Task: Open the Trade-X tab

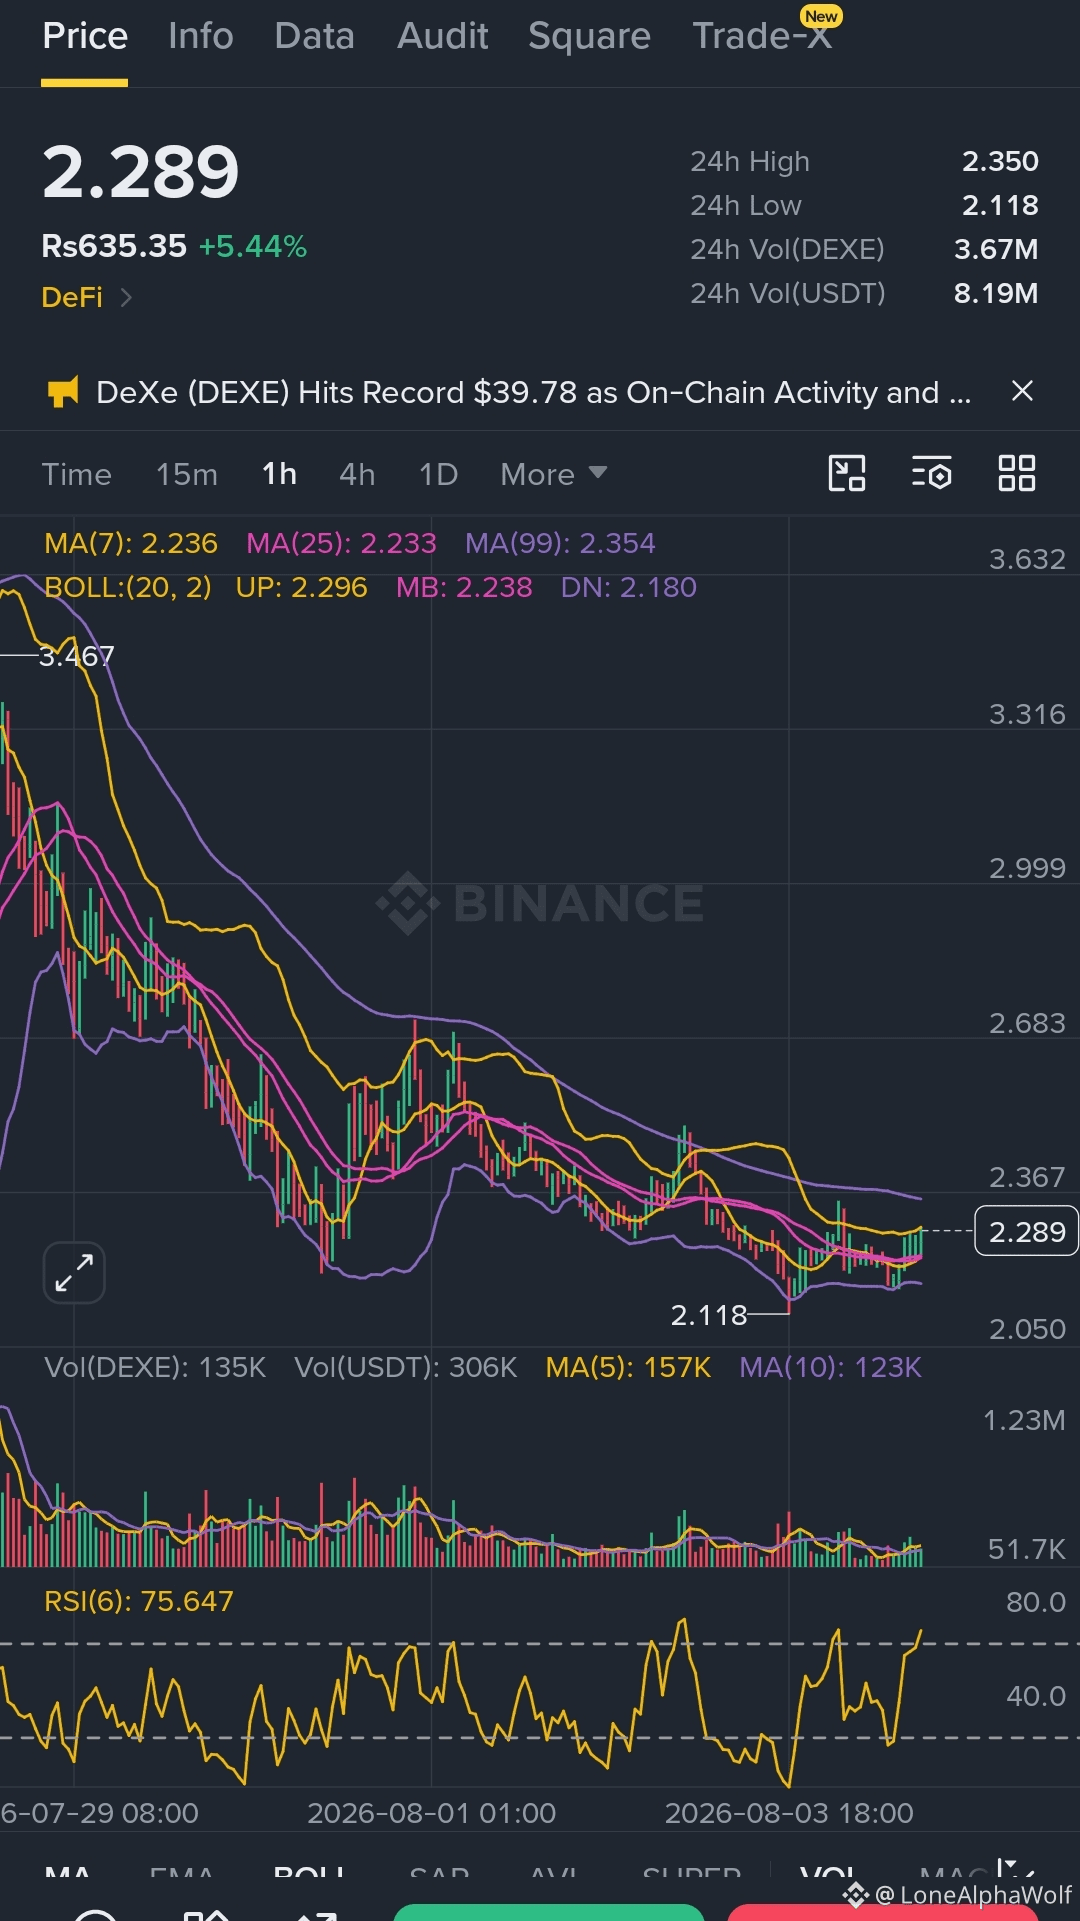Action: click(762, 36)
